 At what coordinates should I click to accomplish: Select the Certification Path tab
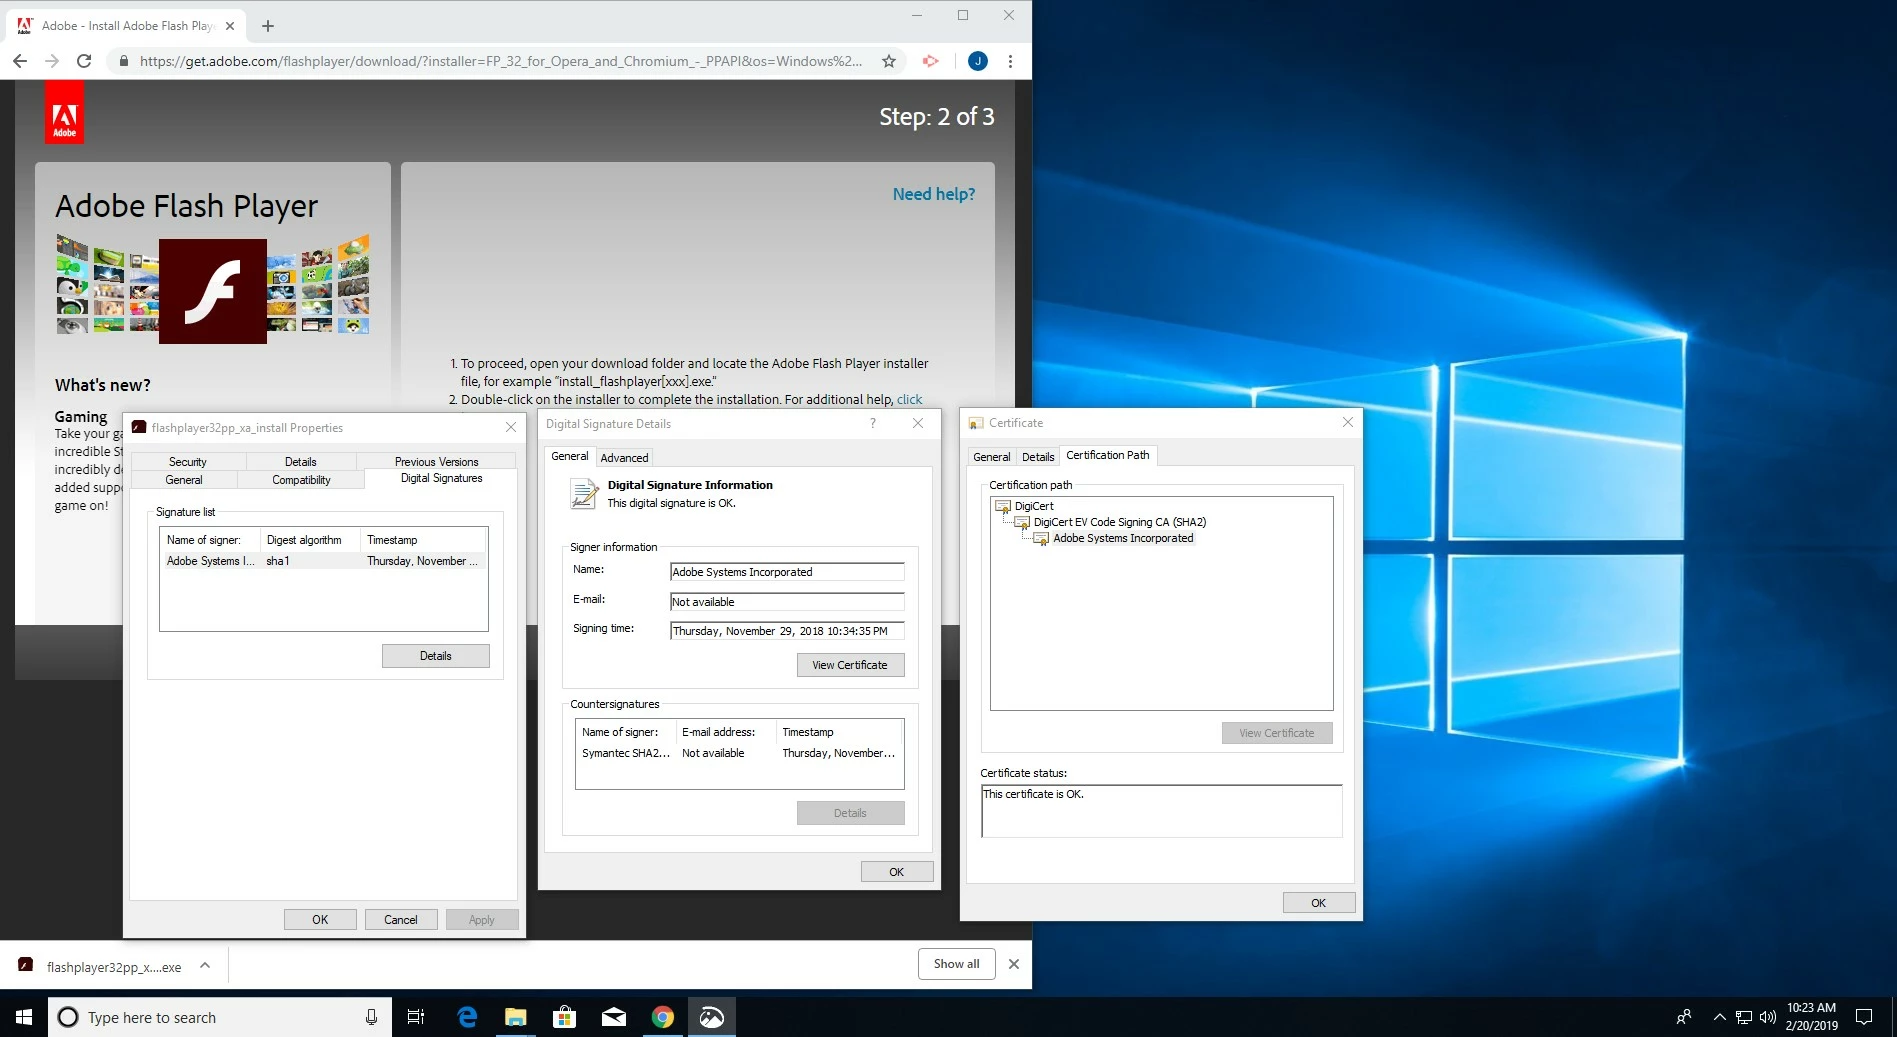tap(1108, 455)
